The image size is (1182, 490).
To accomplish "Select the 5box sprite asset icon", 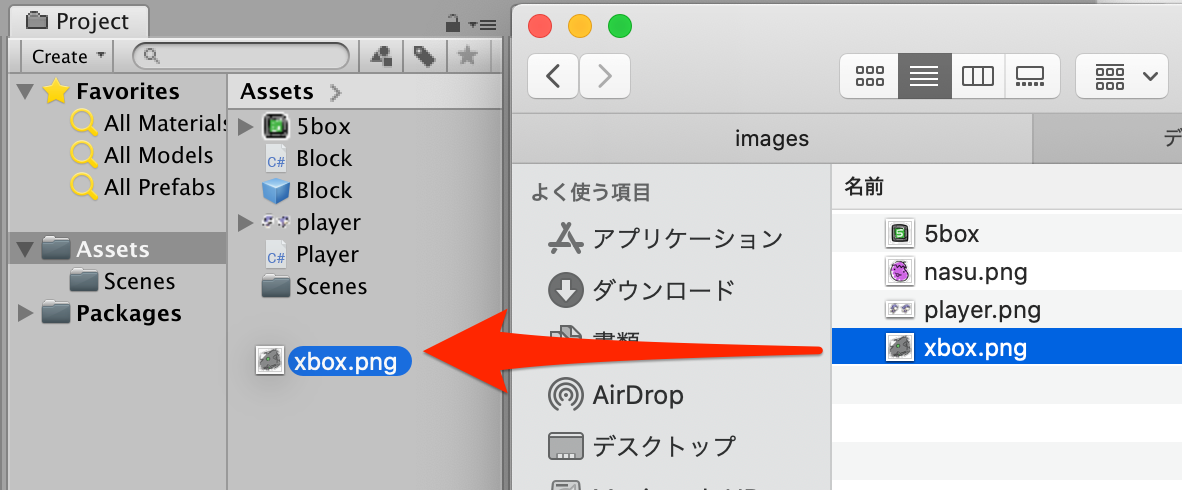I will 276,126.
